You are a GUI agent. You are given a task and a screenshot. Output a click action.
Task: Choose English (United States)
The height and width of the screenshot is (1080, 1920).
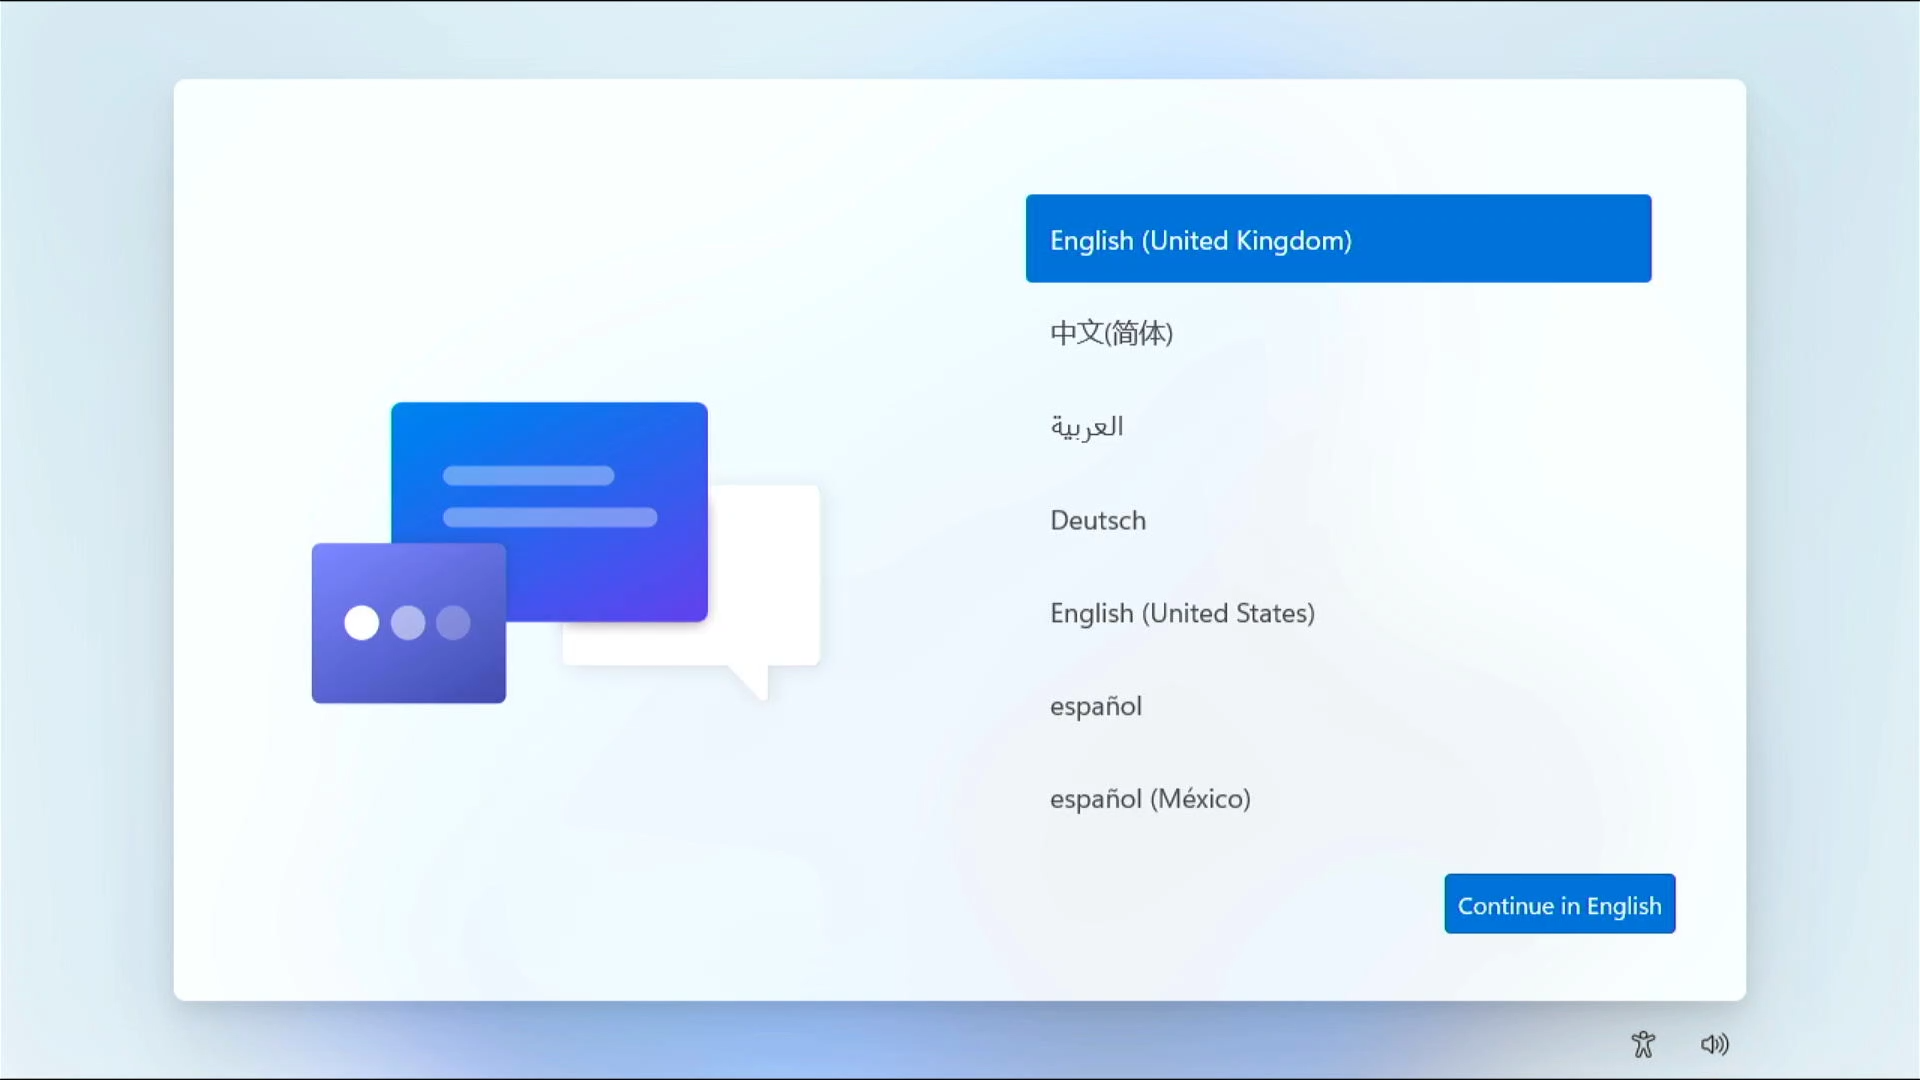click(x=1338, y=613)
